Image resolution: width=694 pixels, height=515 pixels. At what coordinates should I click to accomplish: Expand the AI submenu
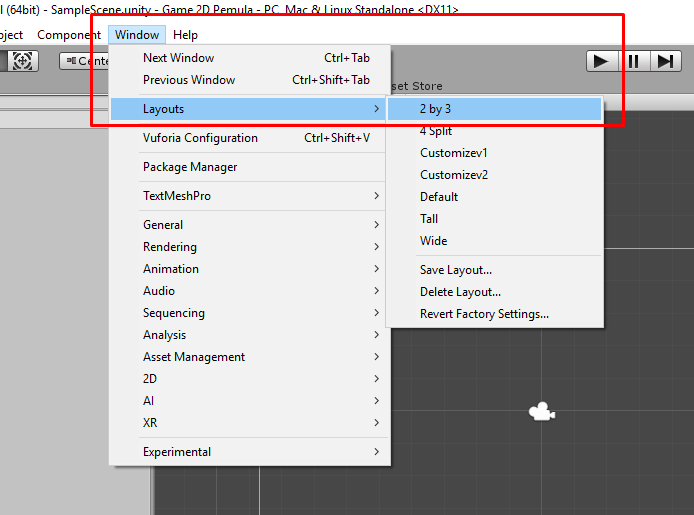[x=250, y=401]
